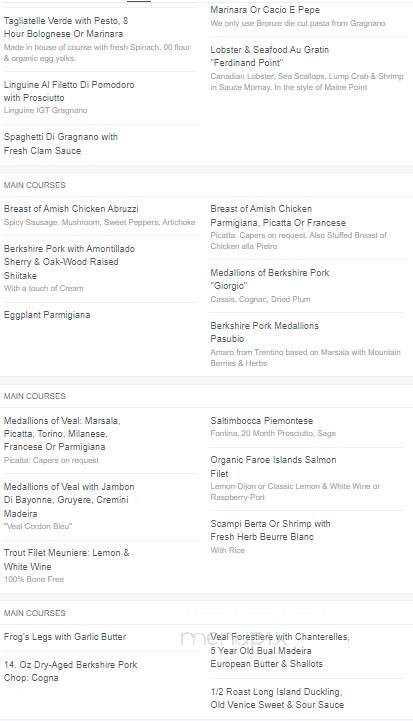
Task: Select Berkshire Pork Medallions Pasubio
Action: (x=264, y=332)
